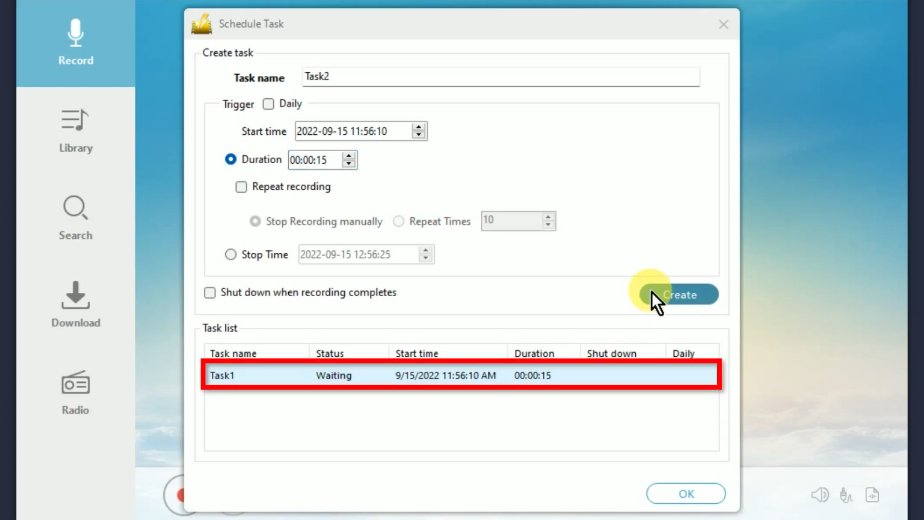The height and width of the screenshot is (520, 924).
Task: Click the microphone source icon
Action: point(846,495)
